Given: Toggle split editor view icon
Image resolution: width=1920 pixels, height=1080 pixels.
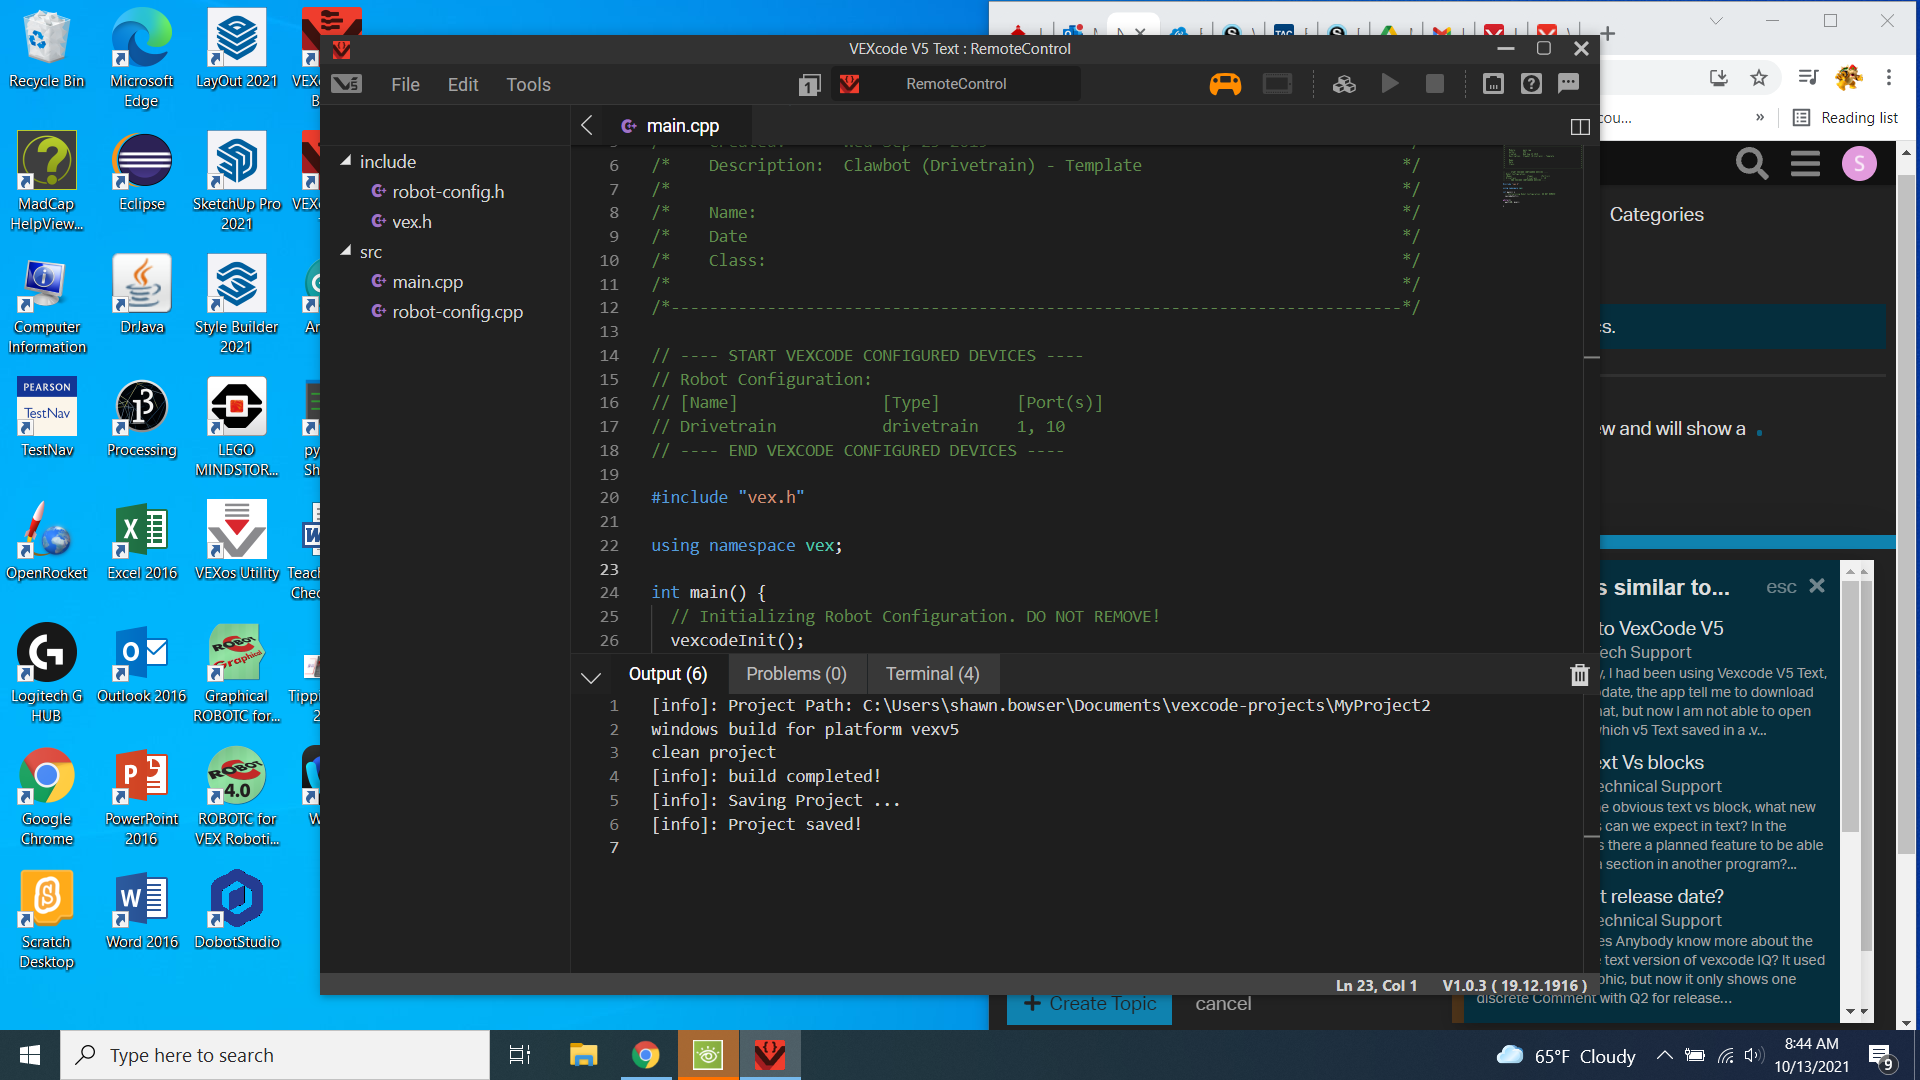Looking at the screenshot, I should [x=1580, y=127].
